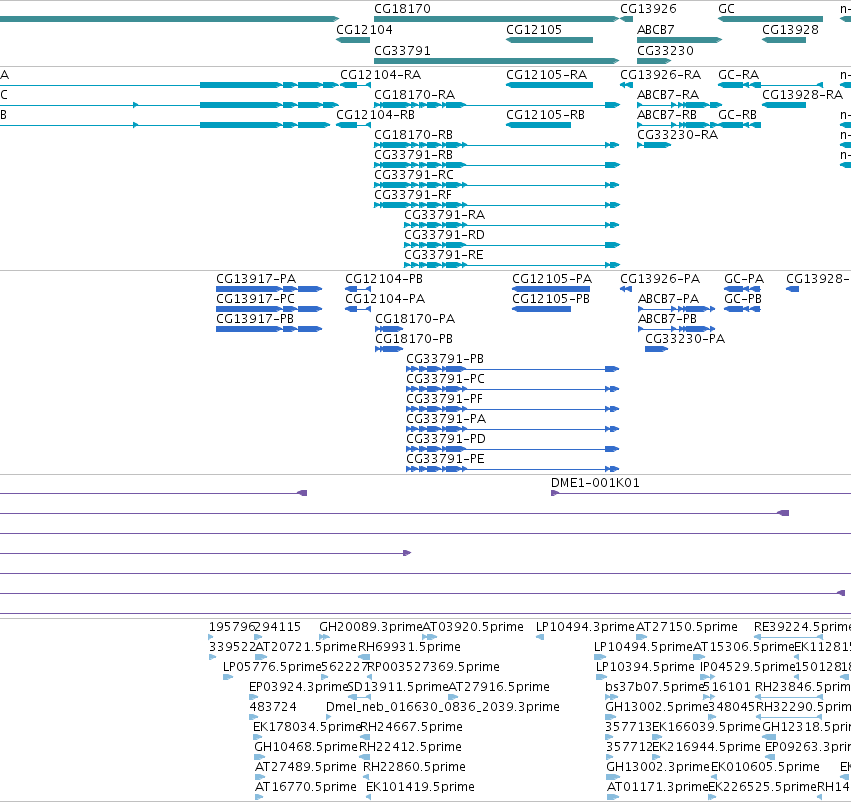The height and width of the screenshot is (802, 851).
Task: Click protein CG12104-PA label
Action: point(385,299)
